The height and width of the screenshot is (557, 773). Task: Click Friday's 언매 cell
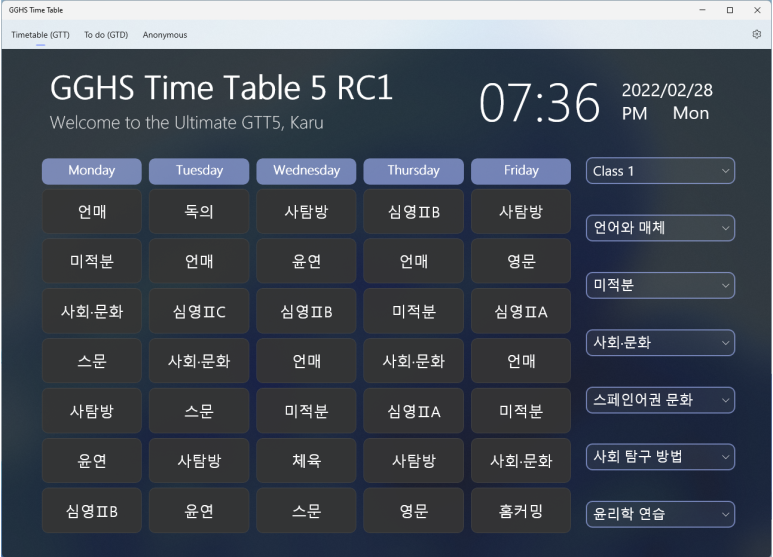521,361
